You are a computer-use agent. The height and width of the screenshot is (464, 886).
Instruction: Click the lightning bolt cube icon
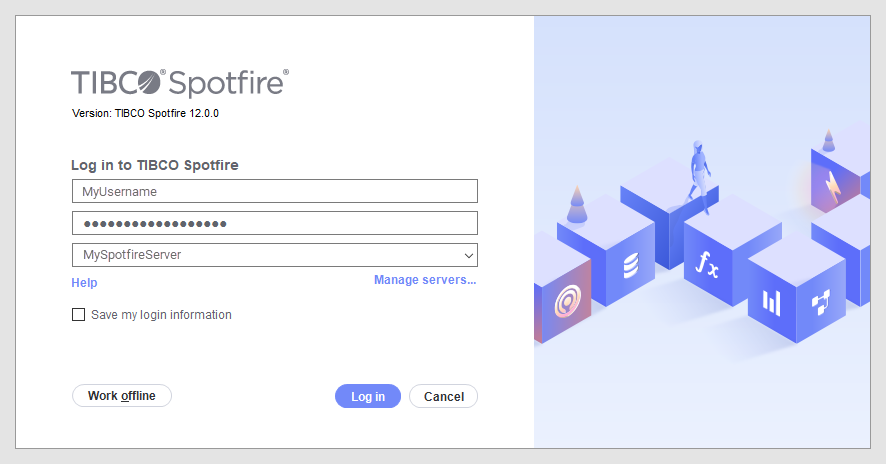click(832, 187)
